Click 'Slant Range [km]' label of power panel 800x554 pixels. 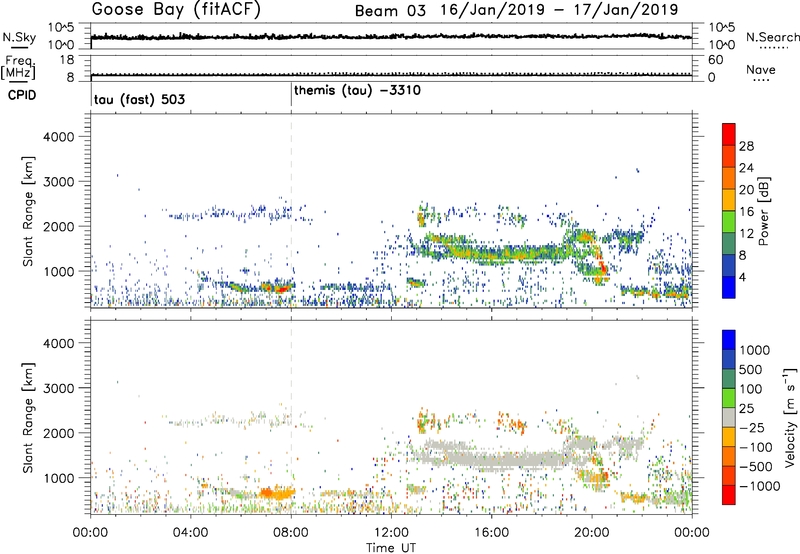(28, 211)
